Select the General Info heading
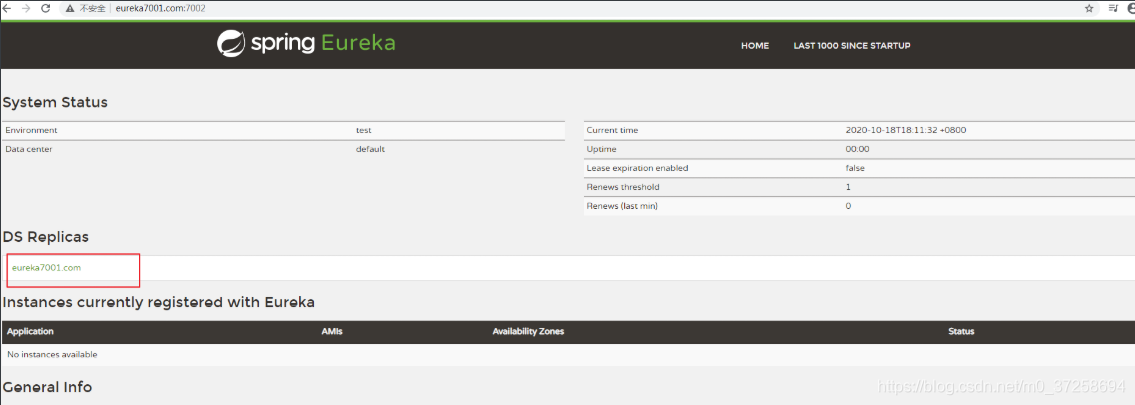This screenshot has height=405, width=1135. coord(48,387)
